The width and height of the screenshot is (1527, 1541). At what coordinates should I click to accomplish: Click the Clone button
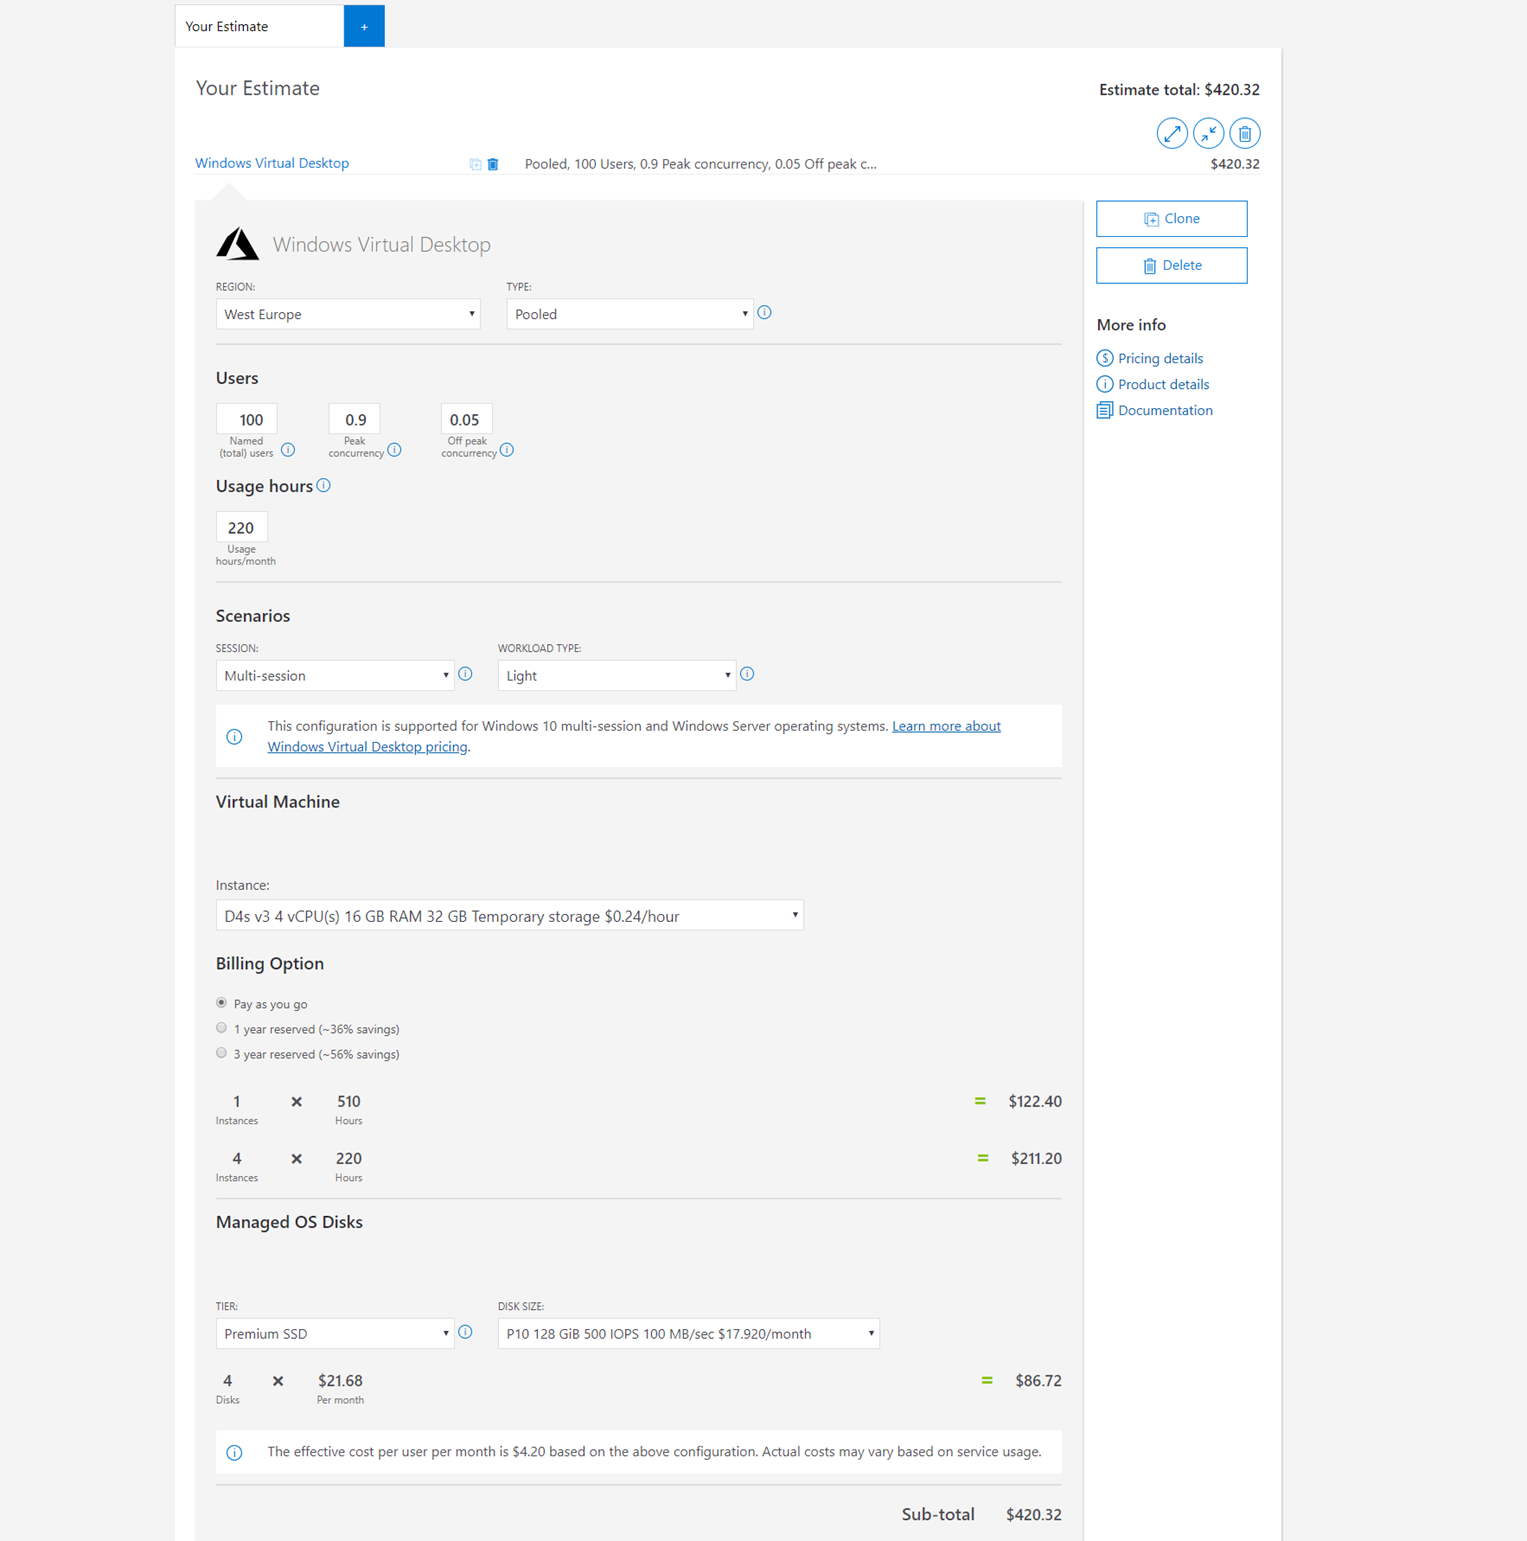1171,218
